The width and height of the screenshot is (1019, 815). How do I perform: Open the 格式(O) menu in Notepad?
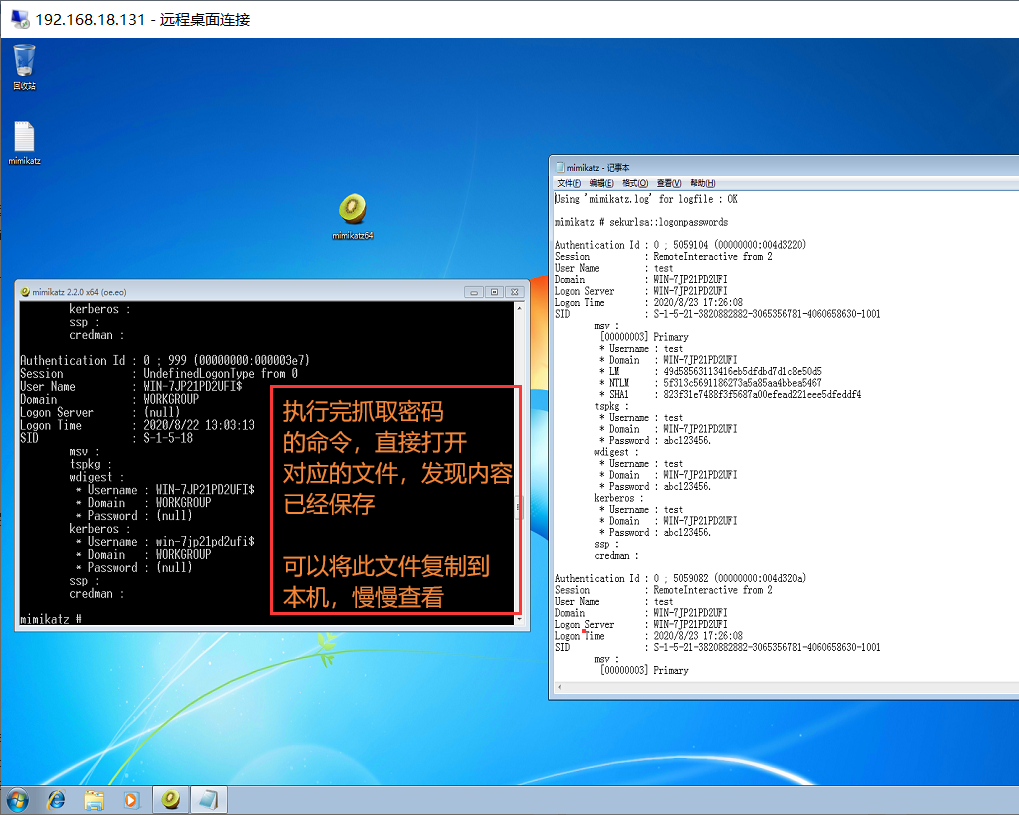pyautogui.click(x=635, y=183)
